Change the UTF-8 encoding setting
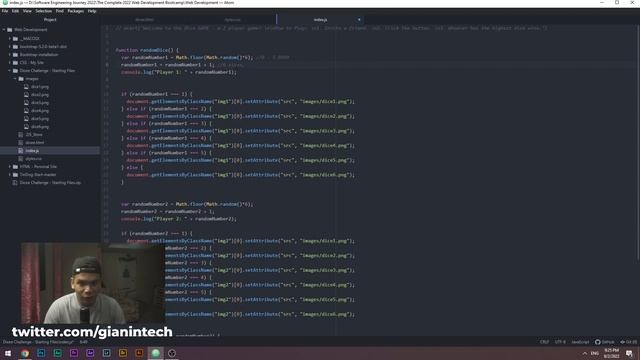The height and width of the screenshot is (360, 640). (x=560, y=342)
